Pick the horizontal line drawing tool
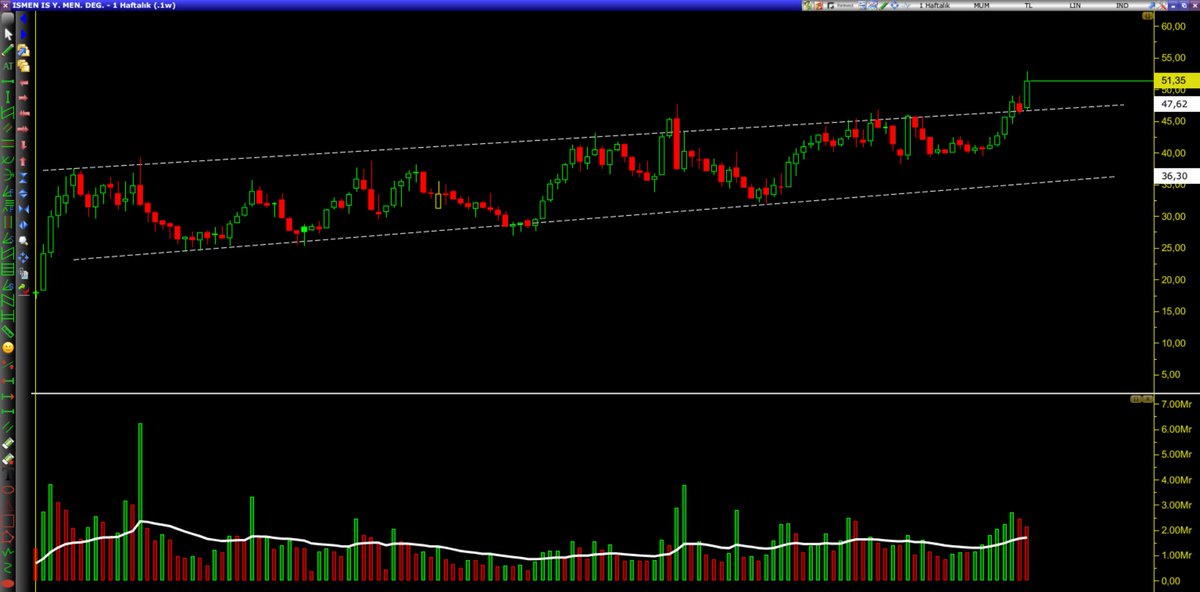The image size is (1200, 592). (x=8, y=81)
